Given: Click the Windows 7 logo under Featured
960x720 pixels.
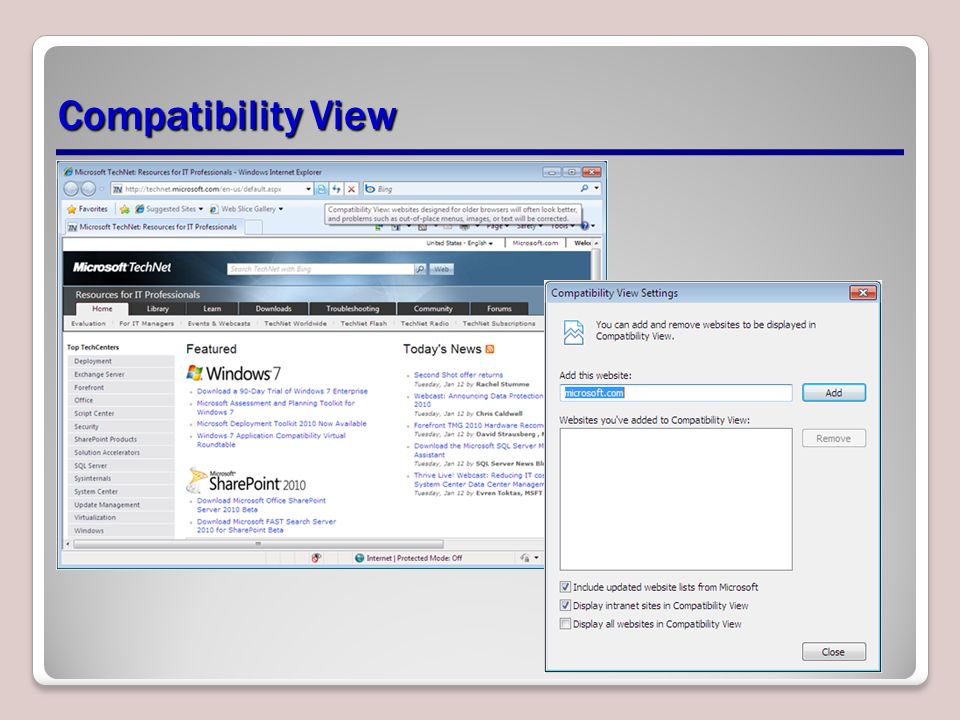Looking at the screenshot, I should click(233, 373).
